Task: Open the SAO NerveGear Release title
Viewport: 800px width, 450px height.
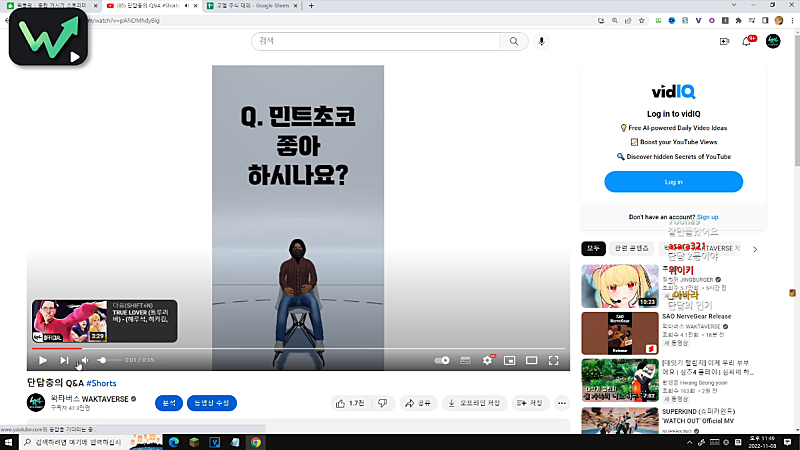Action: [696, 316]
